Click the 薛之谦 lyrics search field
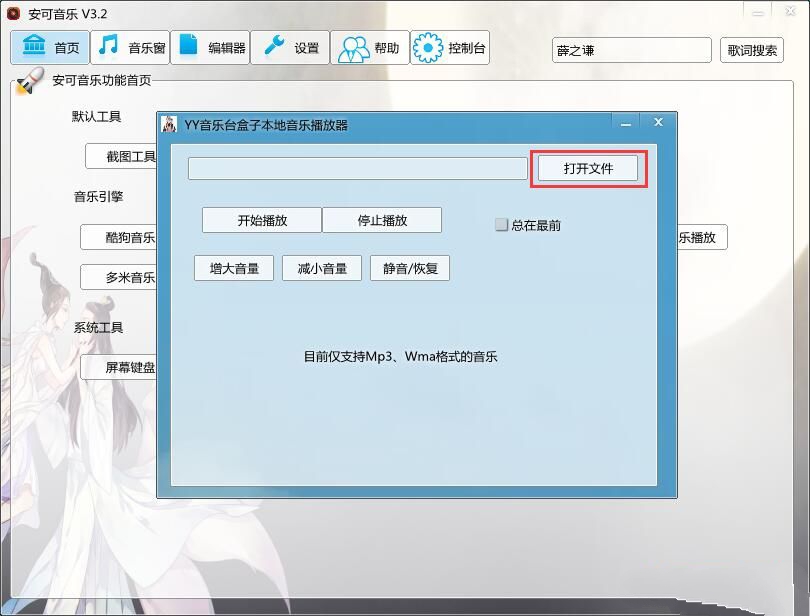The height and width of the screenshot is (616, 810). click(x=632, y=50)
